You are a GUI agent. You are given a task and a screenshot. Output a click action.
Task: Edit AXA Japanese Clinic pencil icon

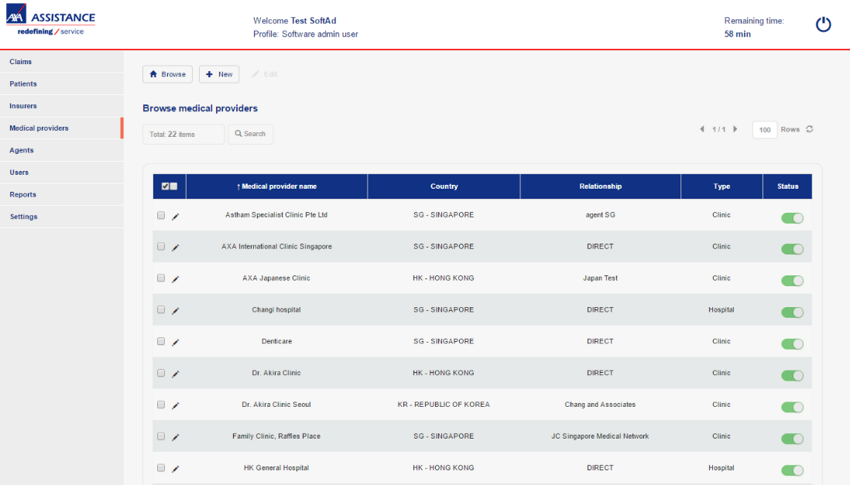(x=175, y=279)
